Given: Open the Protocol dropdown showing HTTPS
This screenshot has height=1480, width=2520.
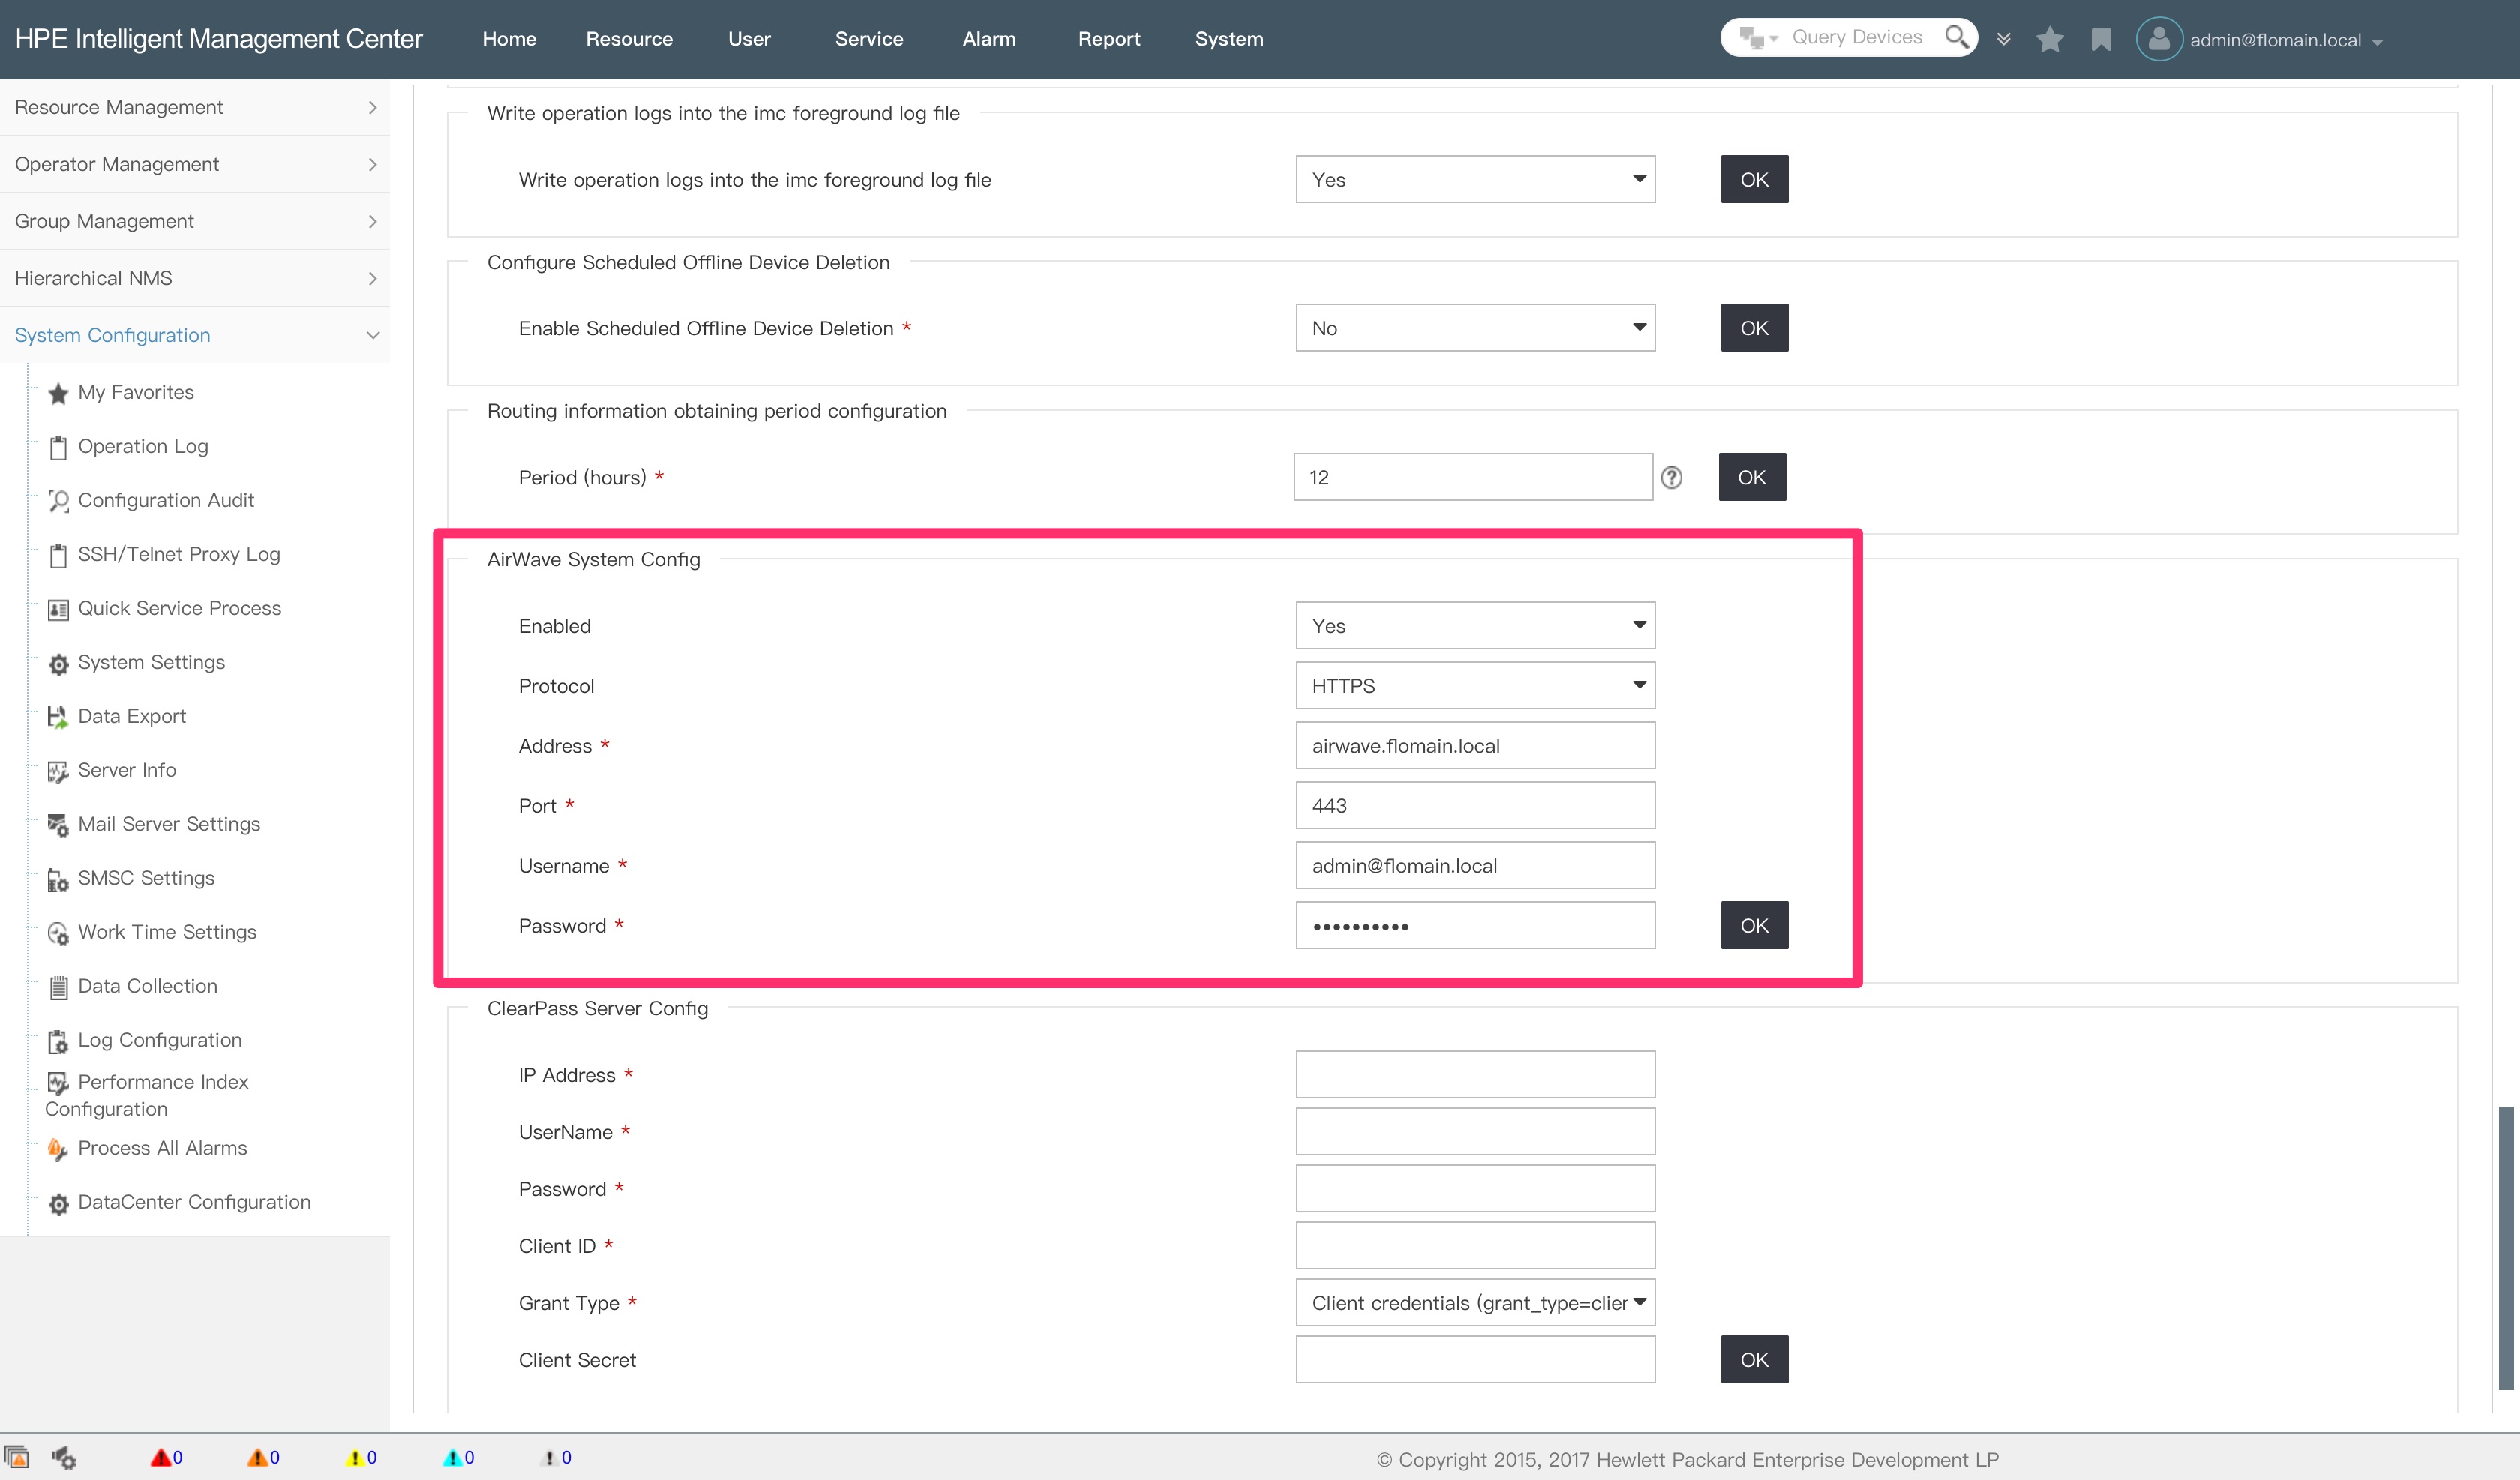Looking at the screenshot, I should (1474, 685).
